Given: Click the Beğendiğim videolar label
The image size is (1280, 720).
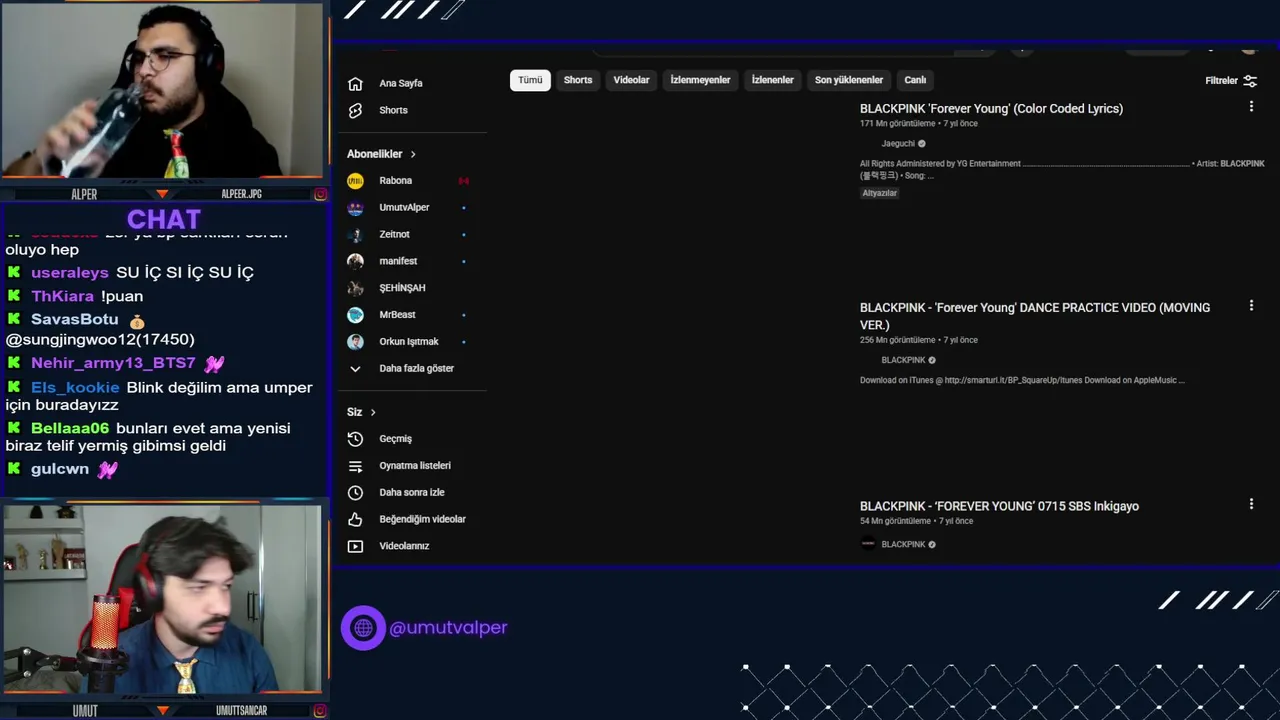Looking at the screenshot, I should 422,520.
